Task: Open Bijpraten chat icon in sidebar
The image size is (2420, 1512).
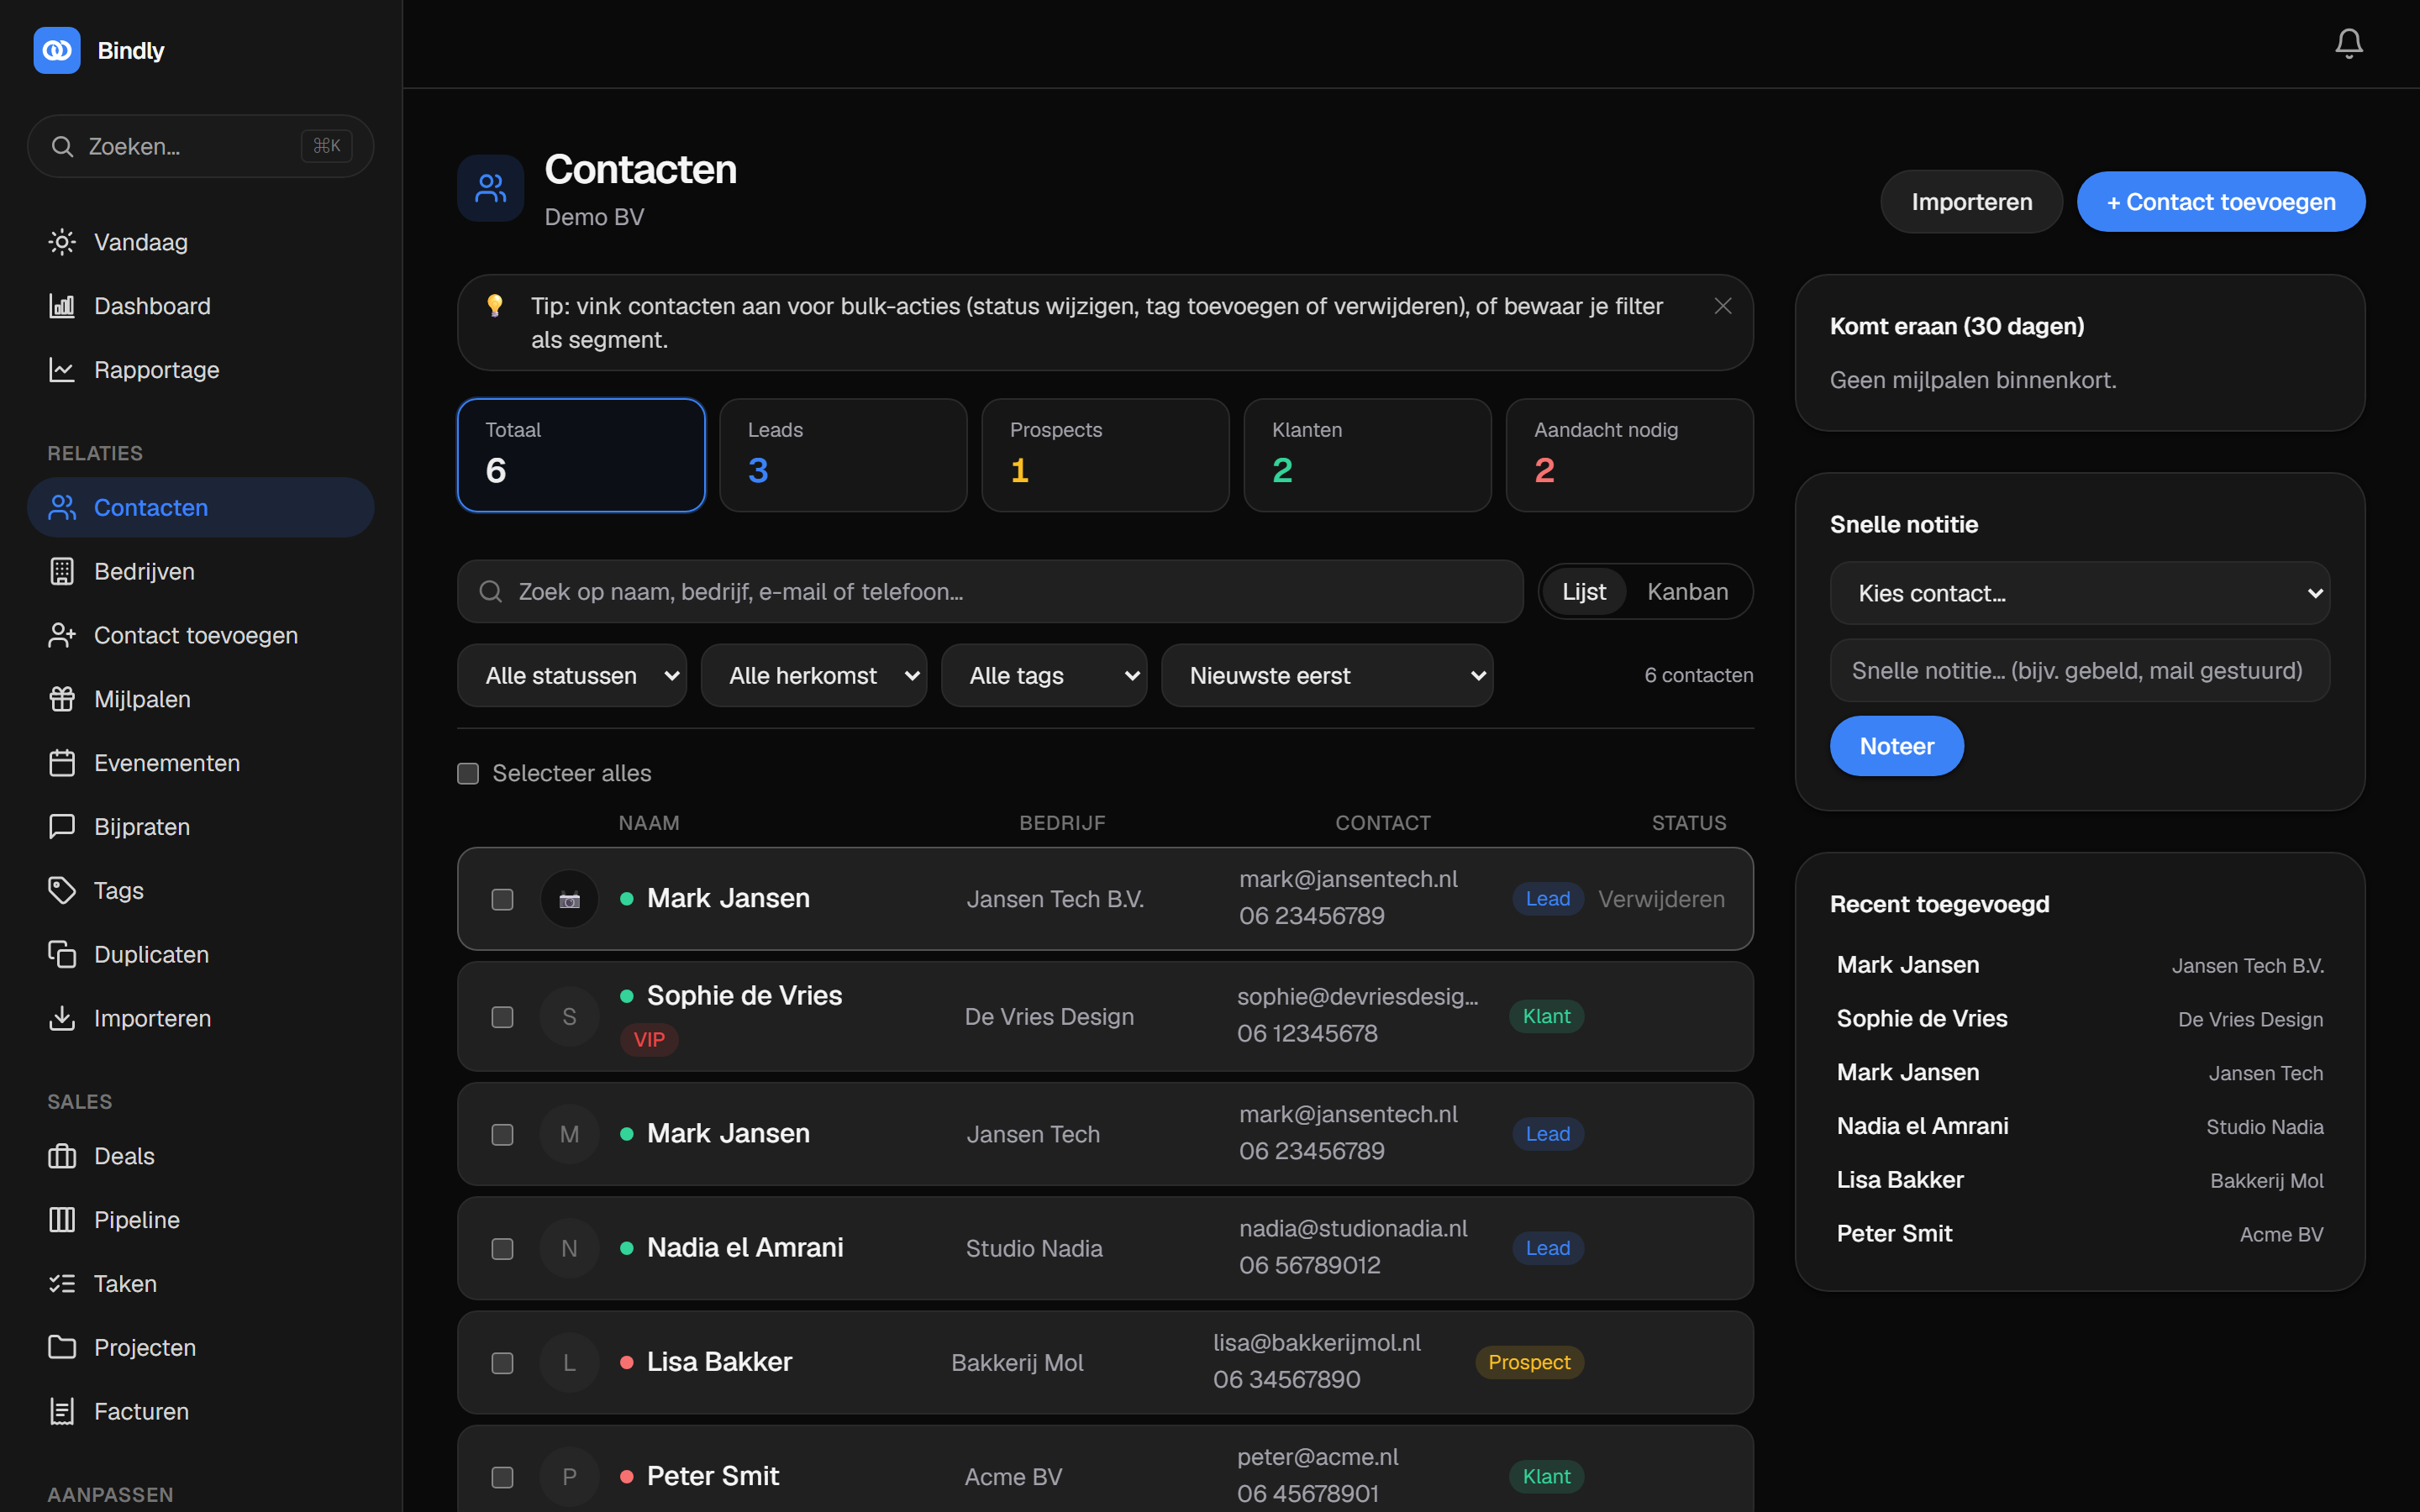Action: coord(62,826)
